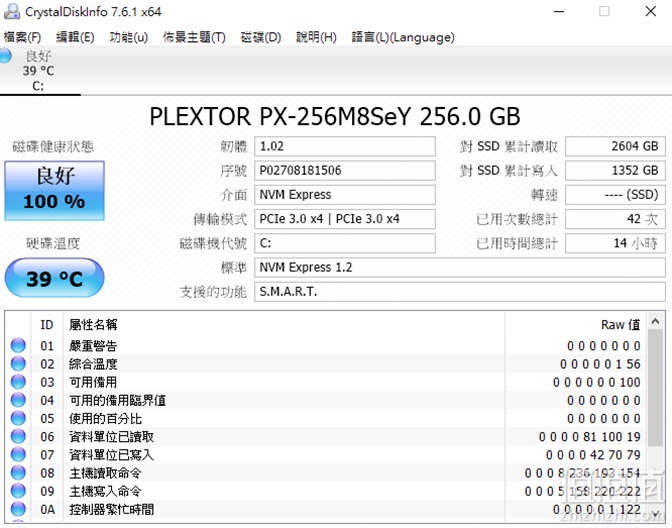
Task: Click status circle for attribute 03 可用備用
Action: click(x=18, y=382)
